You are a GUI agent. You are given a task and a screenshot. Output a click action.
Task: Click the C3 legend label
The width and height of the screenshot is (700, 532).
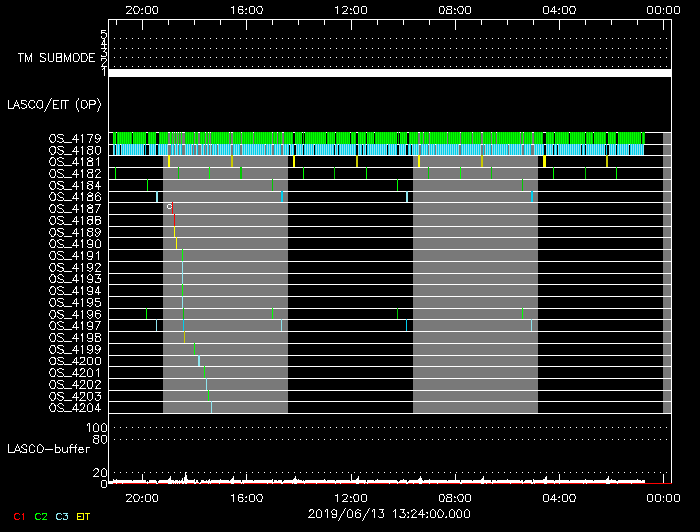pos(63,516)
